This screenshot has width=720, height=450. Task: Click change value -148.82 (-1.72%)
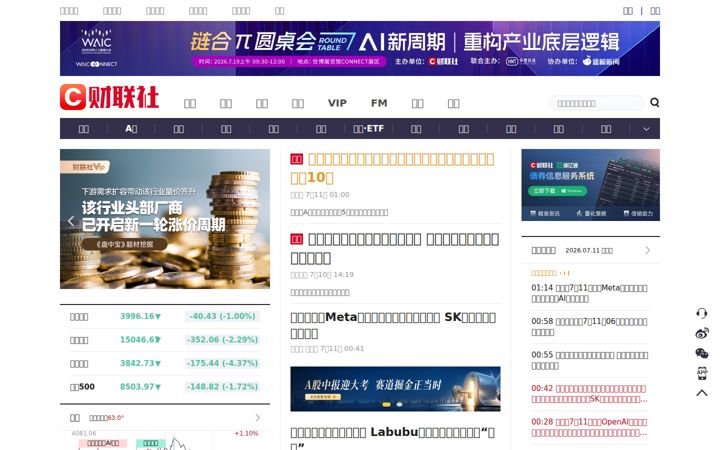coord(223,387)
